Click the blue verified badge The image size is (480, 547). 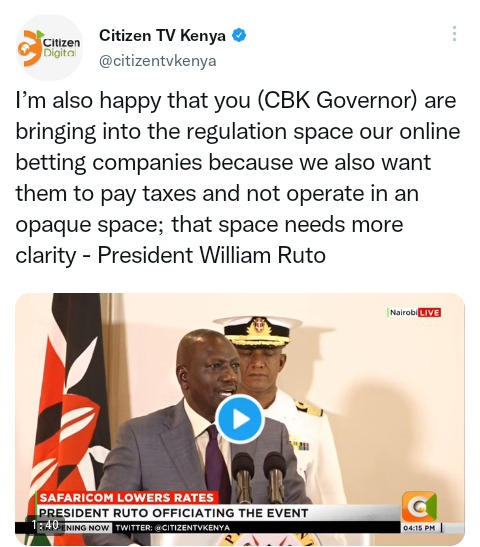239,36
